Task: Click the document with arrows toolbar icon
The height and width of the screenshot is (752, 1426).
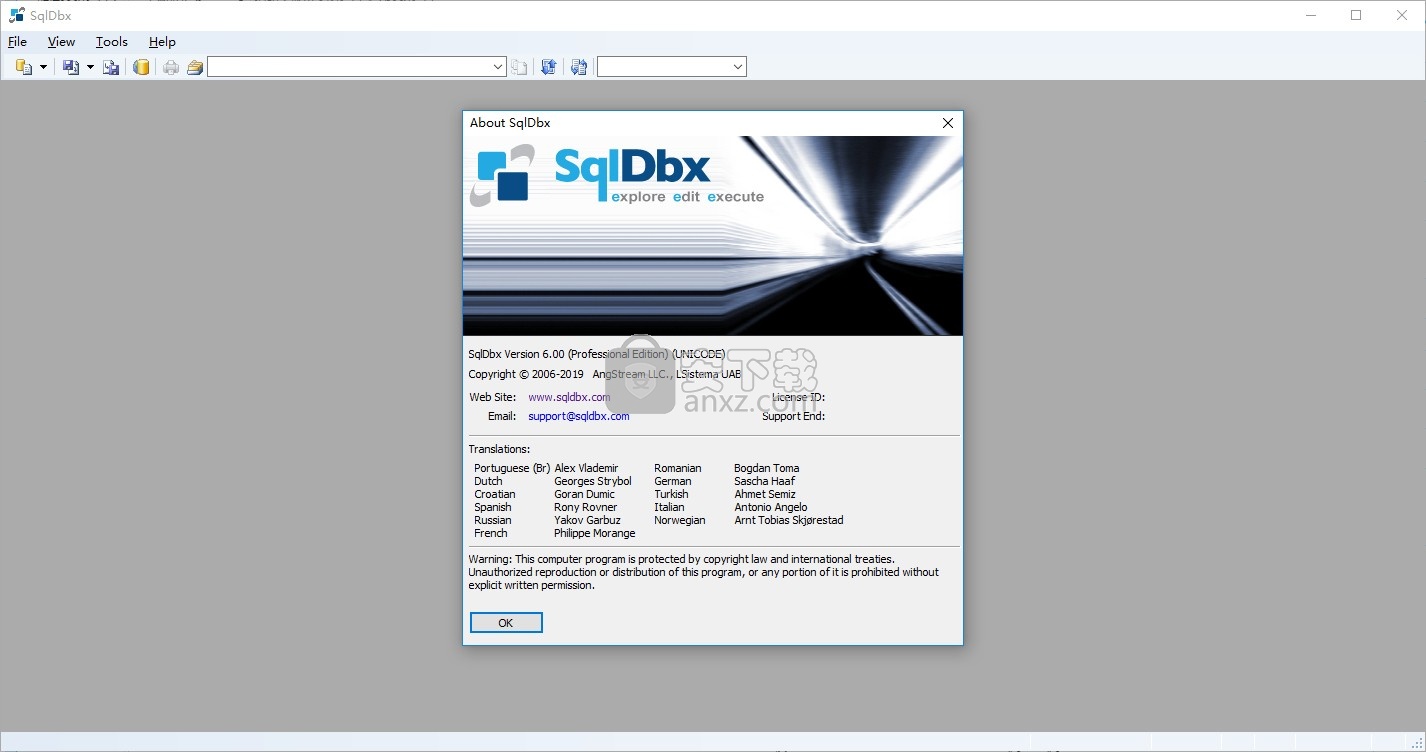Action: (x=579, y=67)
